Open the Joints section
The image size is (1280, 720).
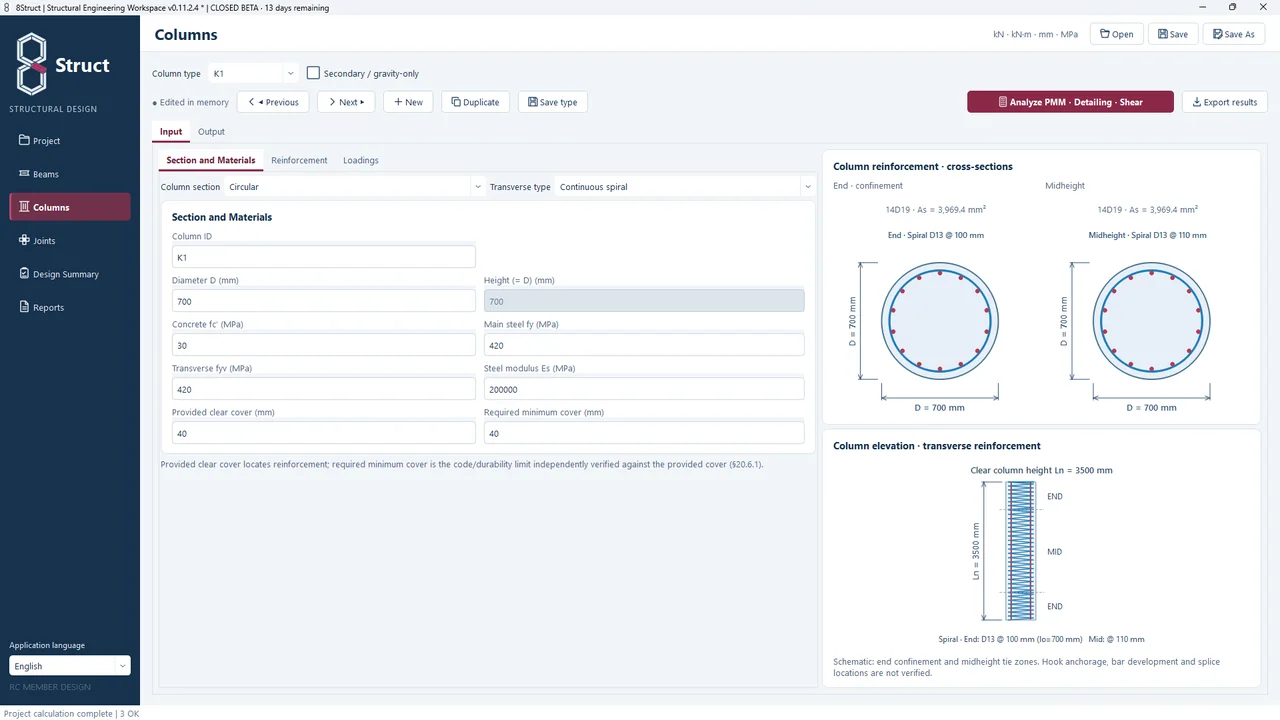pyautogui.click(x=70, y=241)
